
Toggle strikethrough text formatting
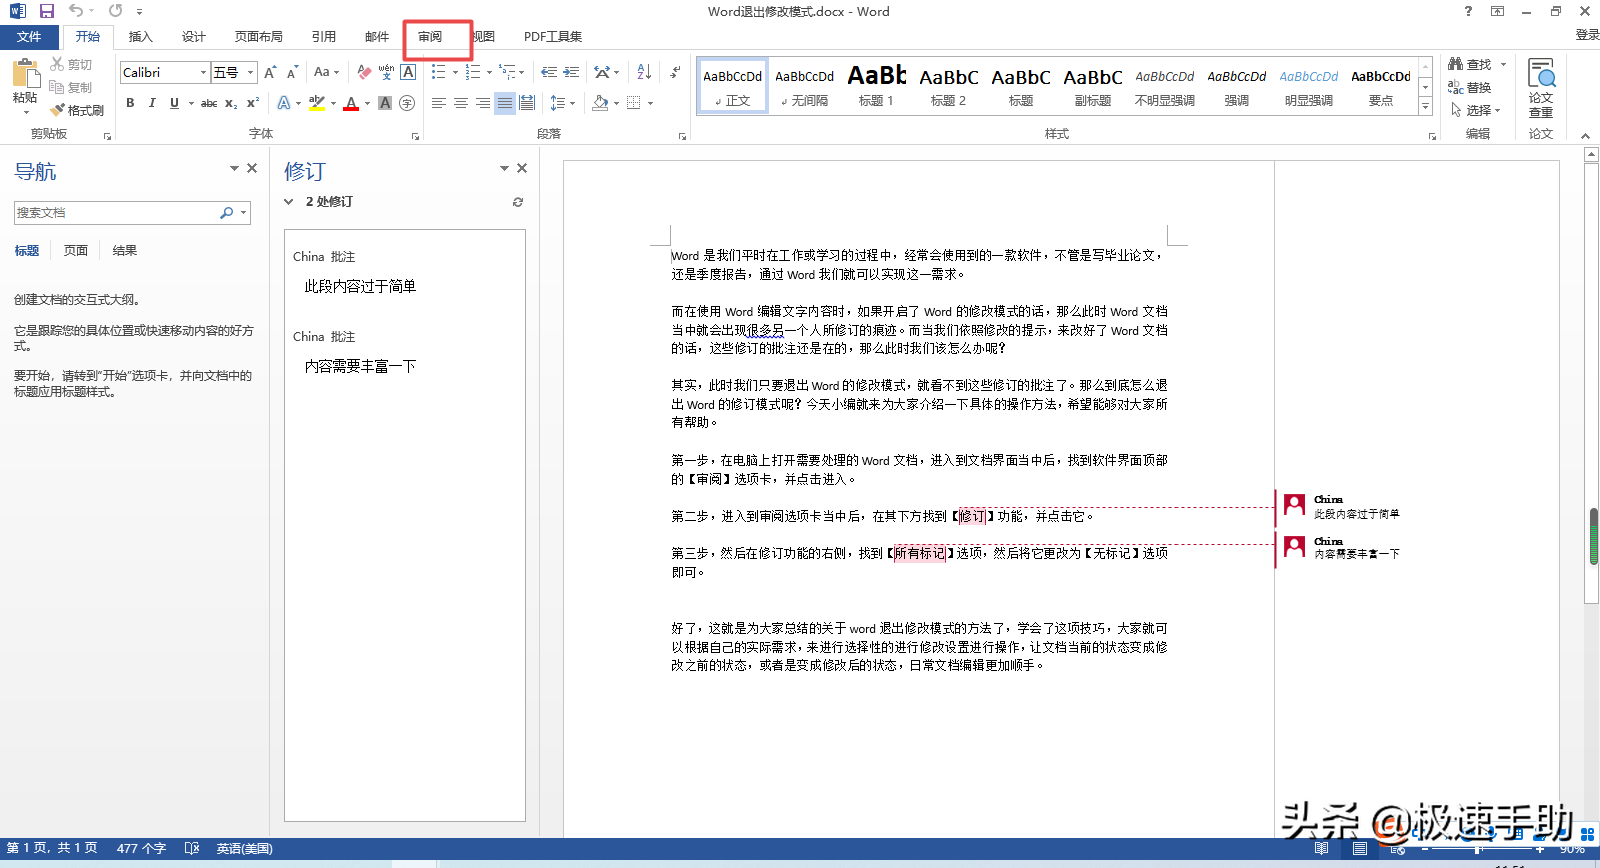click(x=209, y=103)
